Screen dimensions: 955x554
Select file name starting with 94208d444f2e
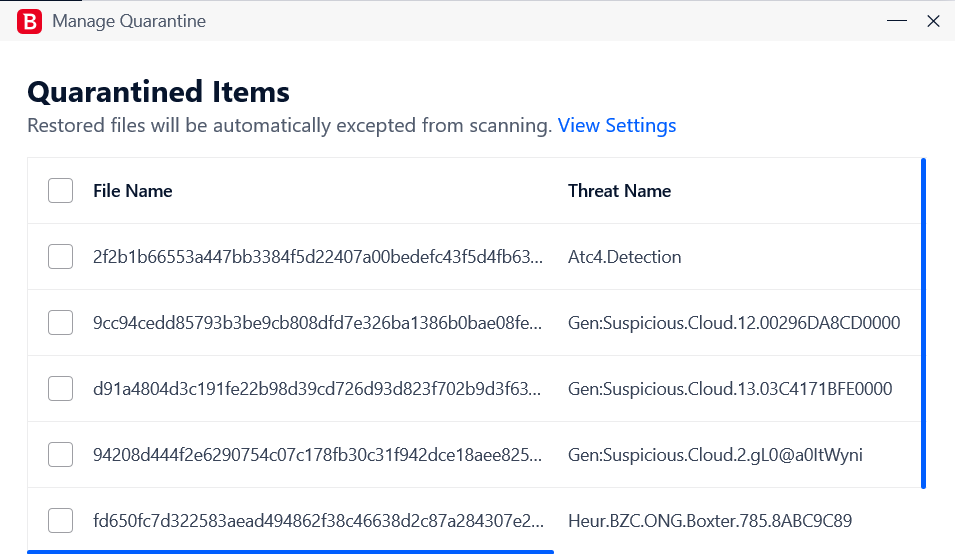click(x=317, y=455)
